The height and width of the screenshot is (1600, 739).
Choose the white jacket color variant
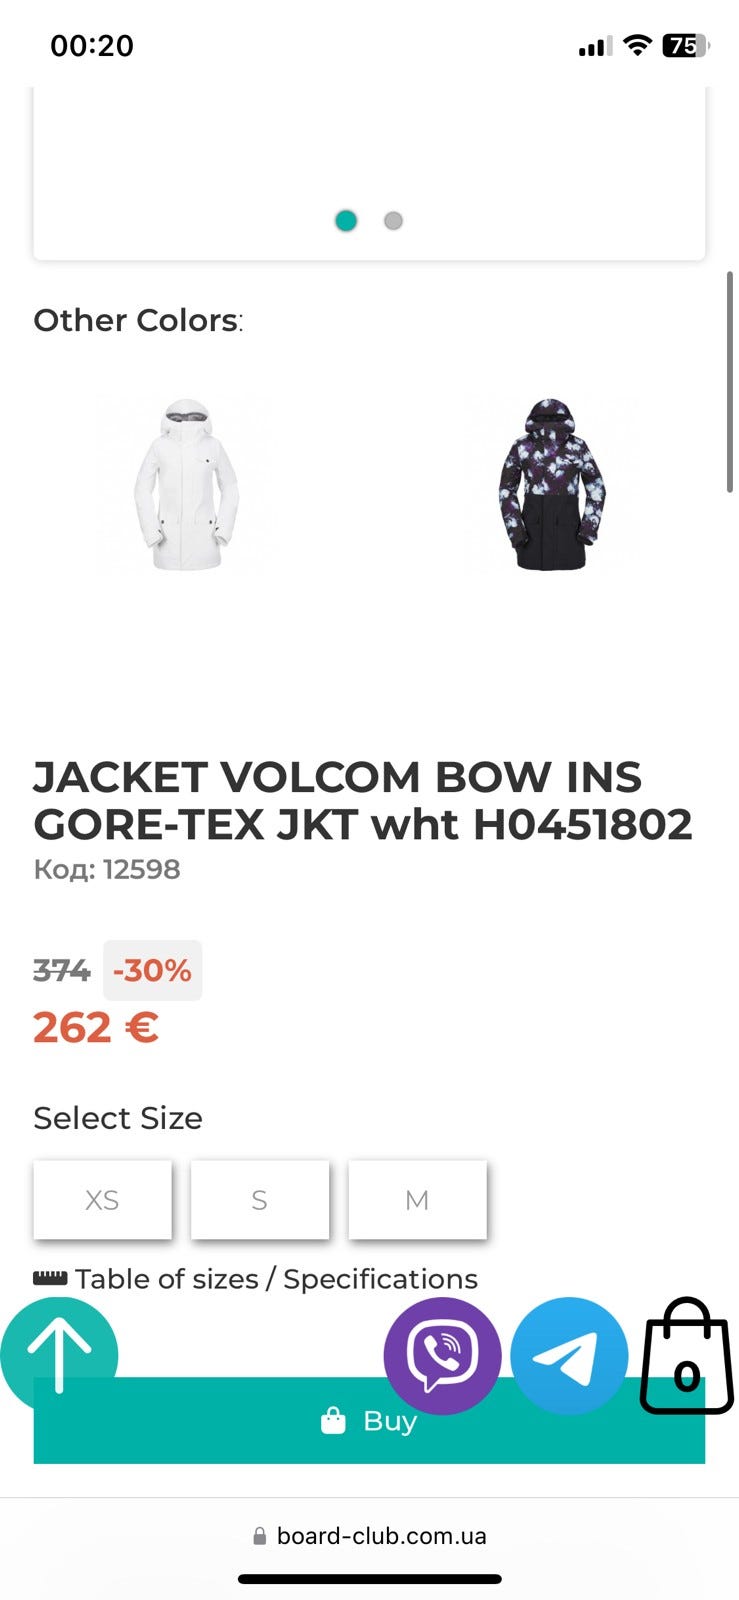click(x=187, y=485)
